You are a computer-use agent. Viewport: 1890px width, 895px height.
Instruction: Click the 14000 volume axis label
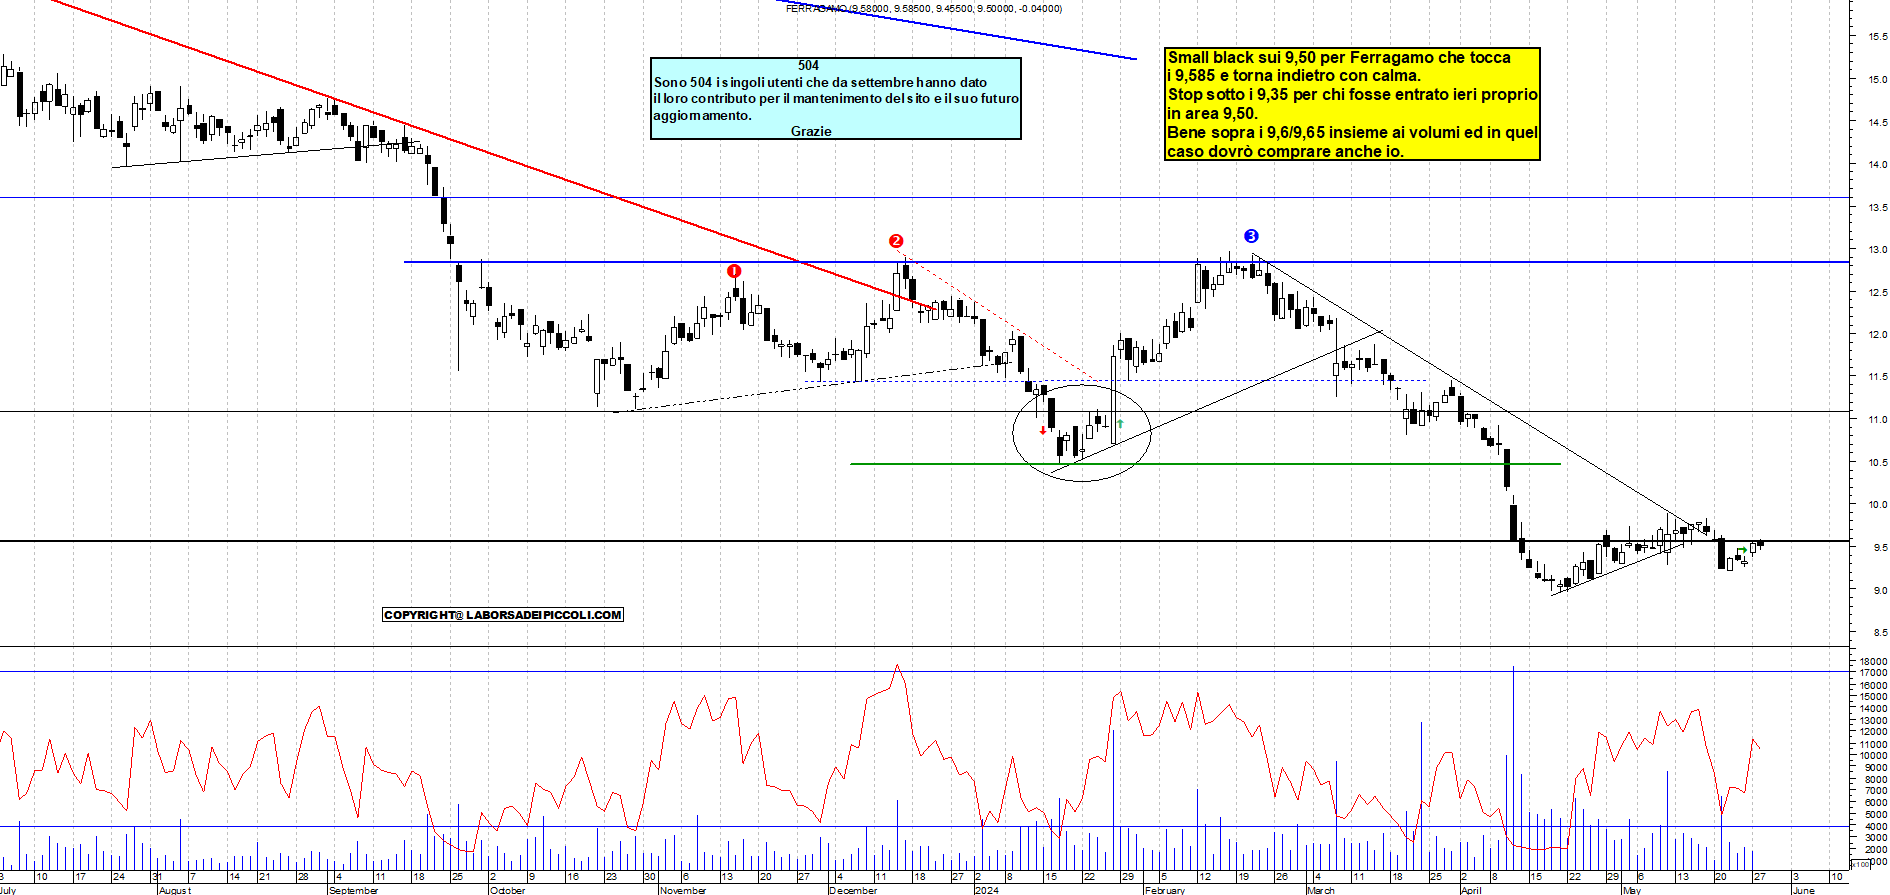(1873, 708)
